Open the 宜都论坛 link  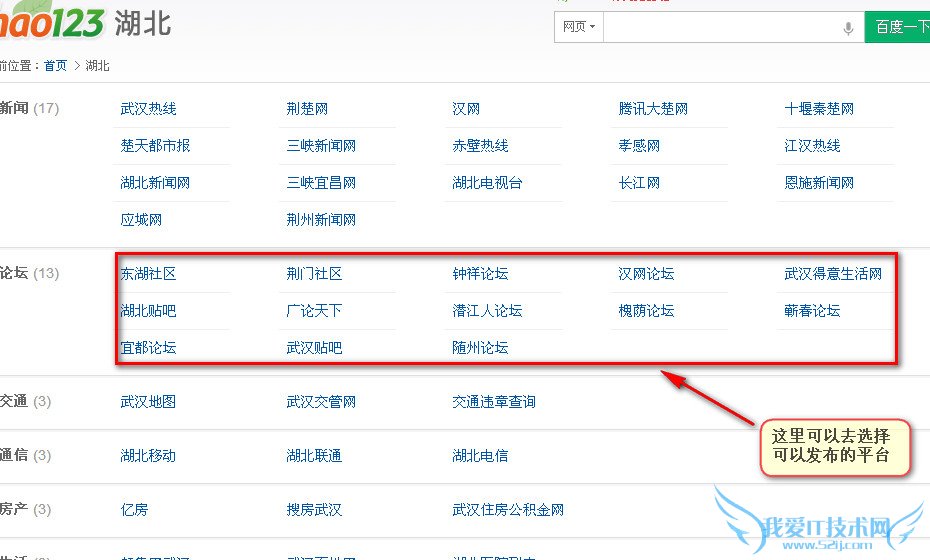pos(148,348)
